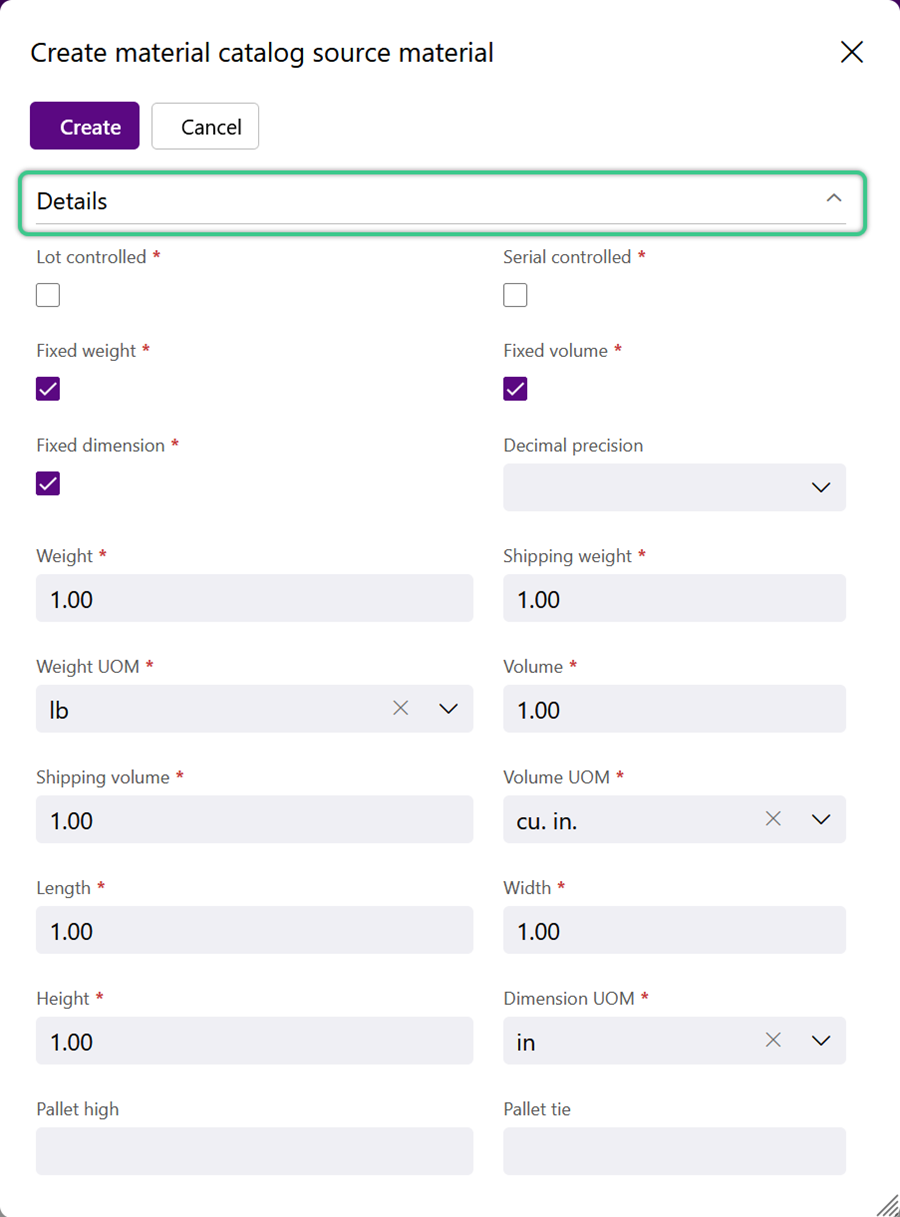This screenshot has height=1217, width=900.
Task: Clear the Weight UOM lb selection
Action: [x=401, y=708]
